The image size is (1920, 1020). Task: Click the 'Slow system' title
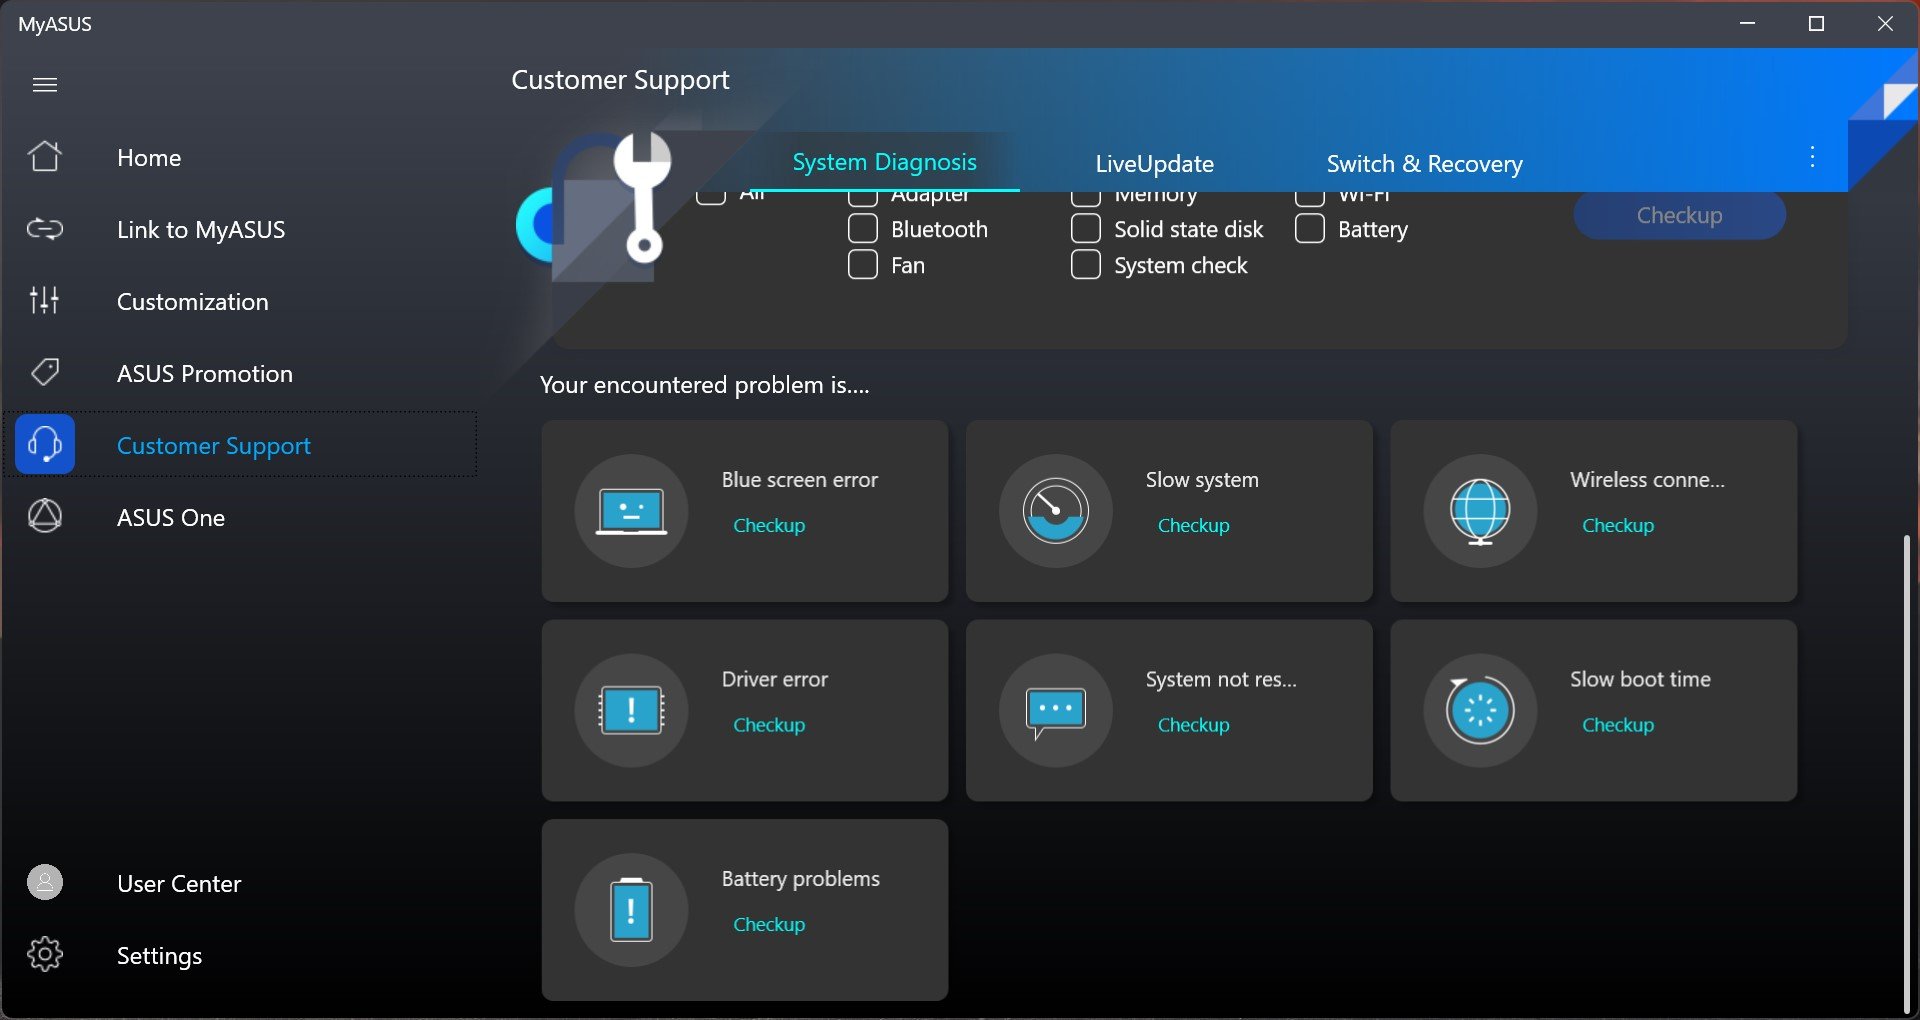tap(1202, 479)
